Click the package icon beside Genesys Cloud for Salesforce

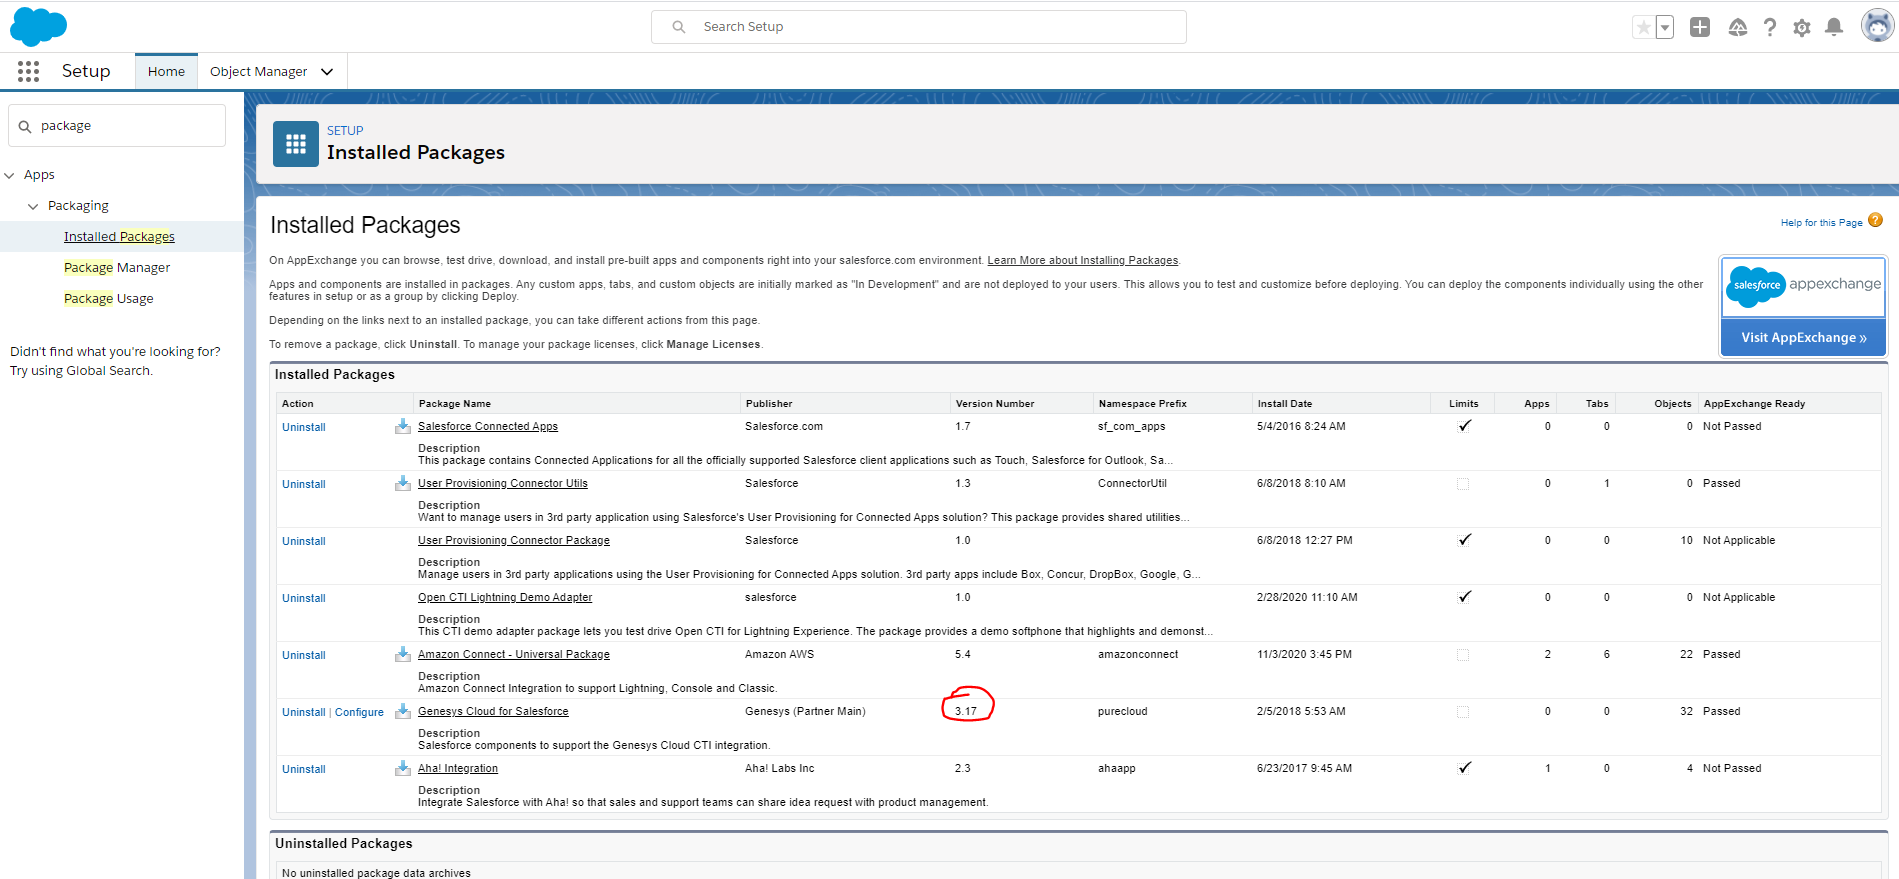pos(402,711)
